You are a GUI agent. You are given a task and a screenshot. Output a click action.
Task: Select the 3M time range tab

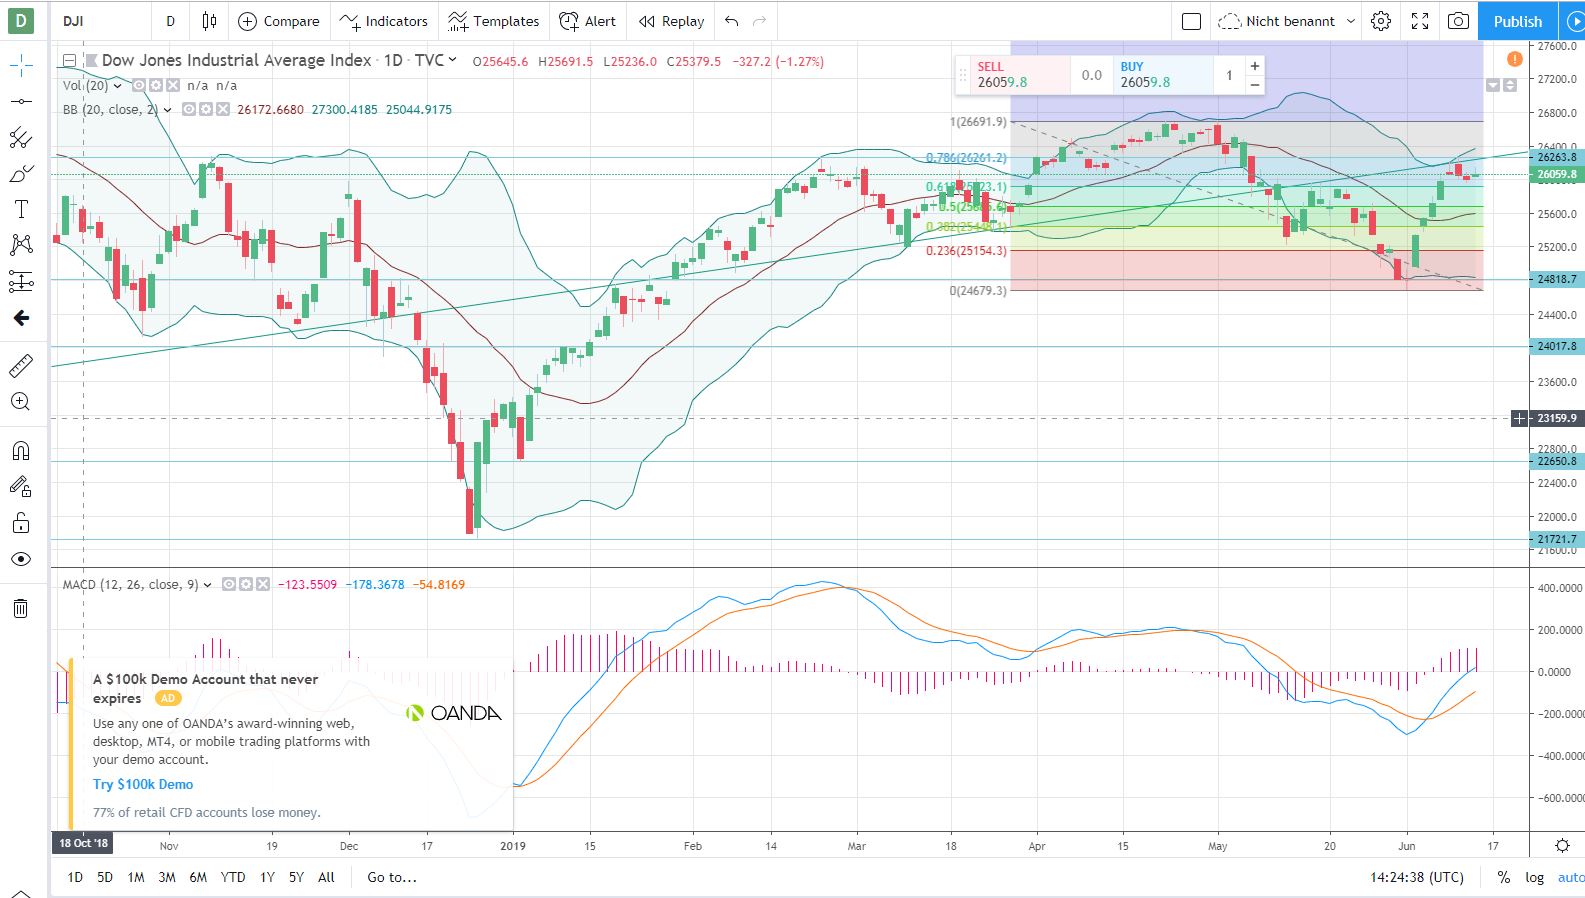pos(167,877)
